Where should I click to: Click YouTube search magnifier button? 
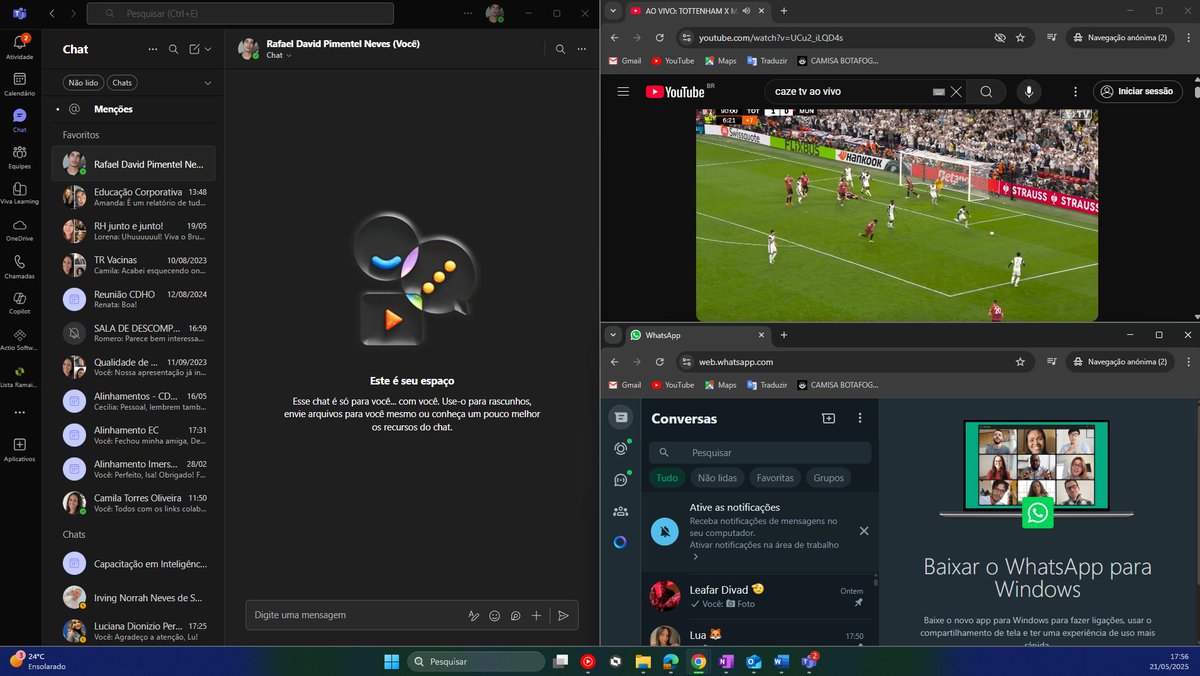pos(986,91)
